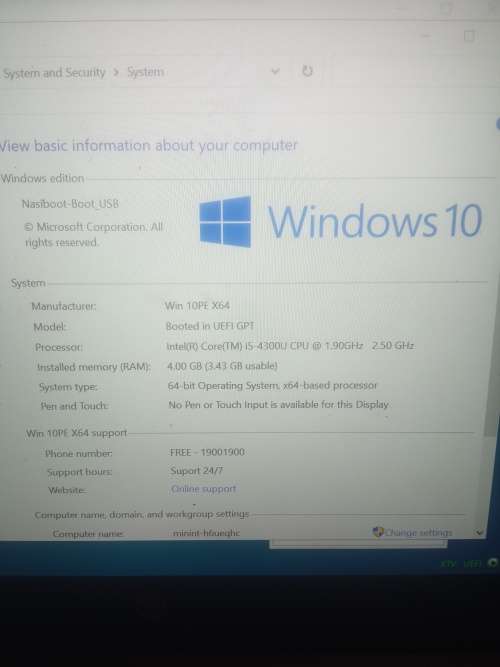The width and height of the screenshot is (500, 667).
Task: Click the 'No Pen or Touch Input' value
Action: pos(278,404)
